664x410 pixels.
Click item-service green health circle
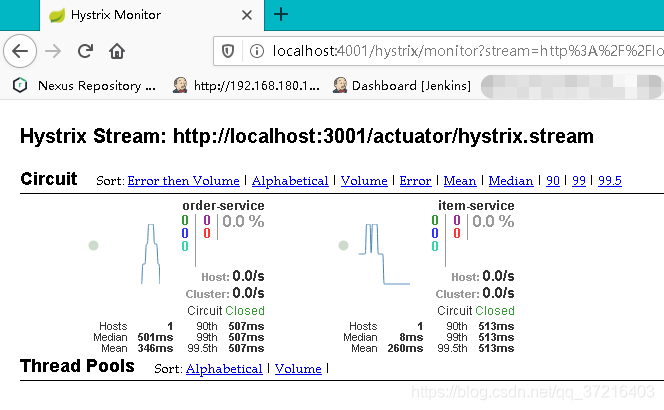point(343,245)
